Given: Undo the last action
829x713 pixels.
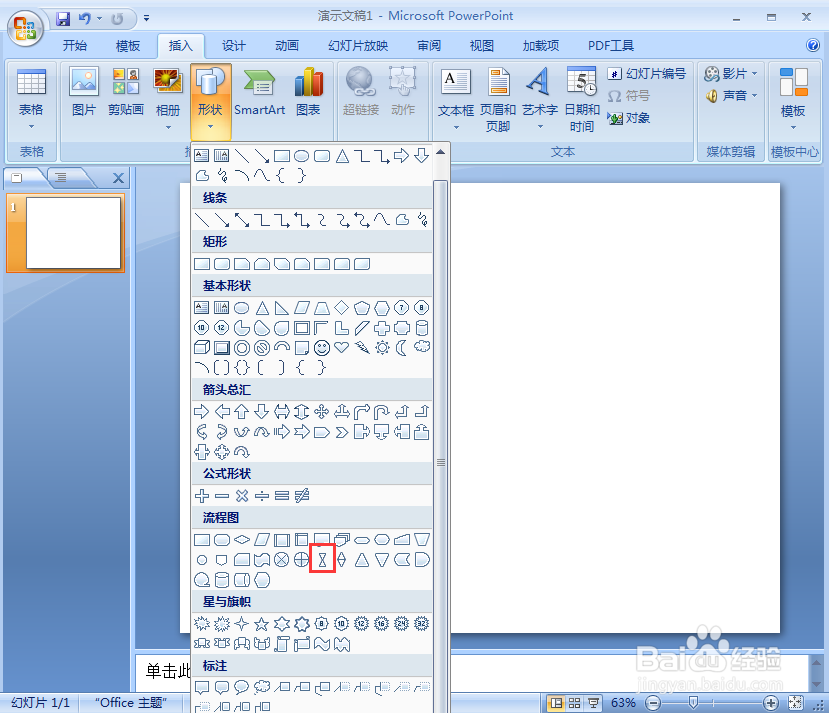Looking at the screenshot, I should pyautogui.click(x=85, y=19).
